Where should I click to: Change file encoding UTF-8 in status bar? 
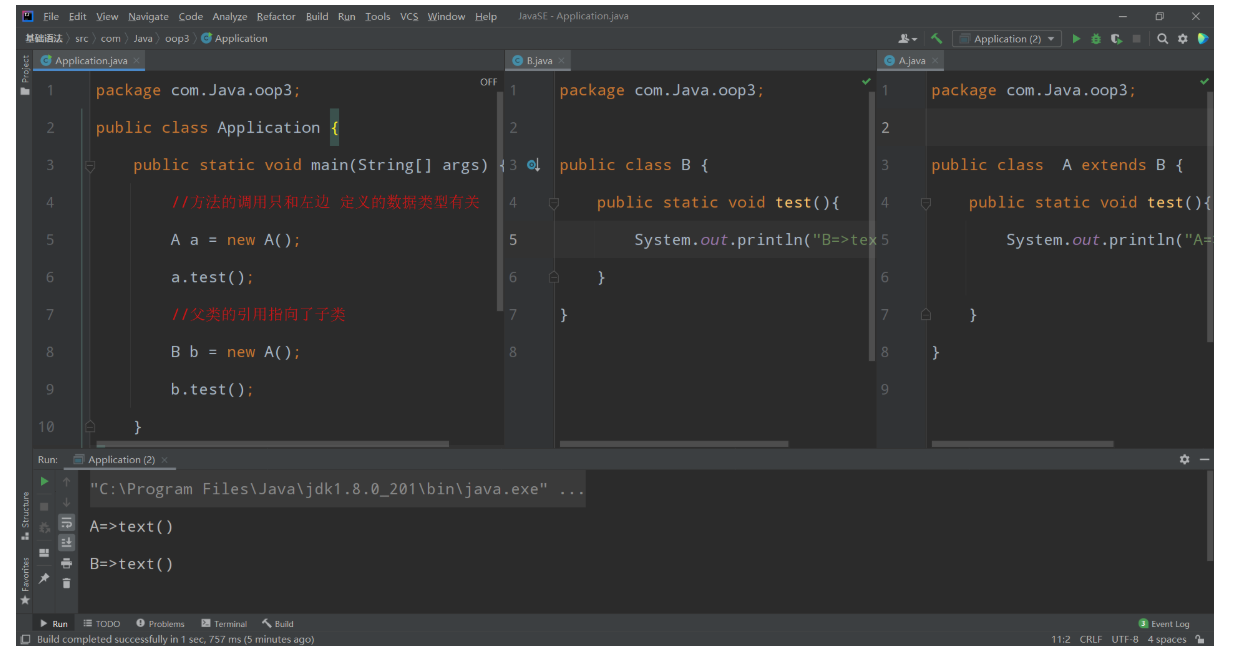coord(1125,639)
